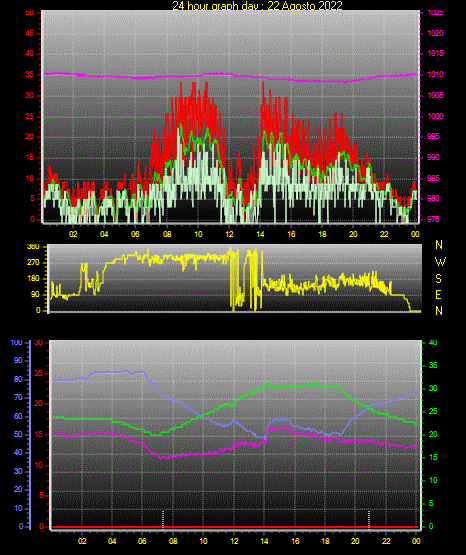
Task: Click the sunset dotted yellow marker
Action: pyautogui.click(x=369, y=520)
